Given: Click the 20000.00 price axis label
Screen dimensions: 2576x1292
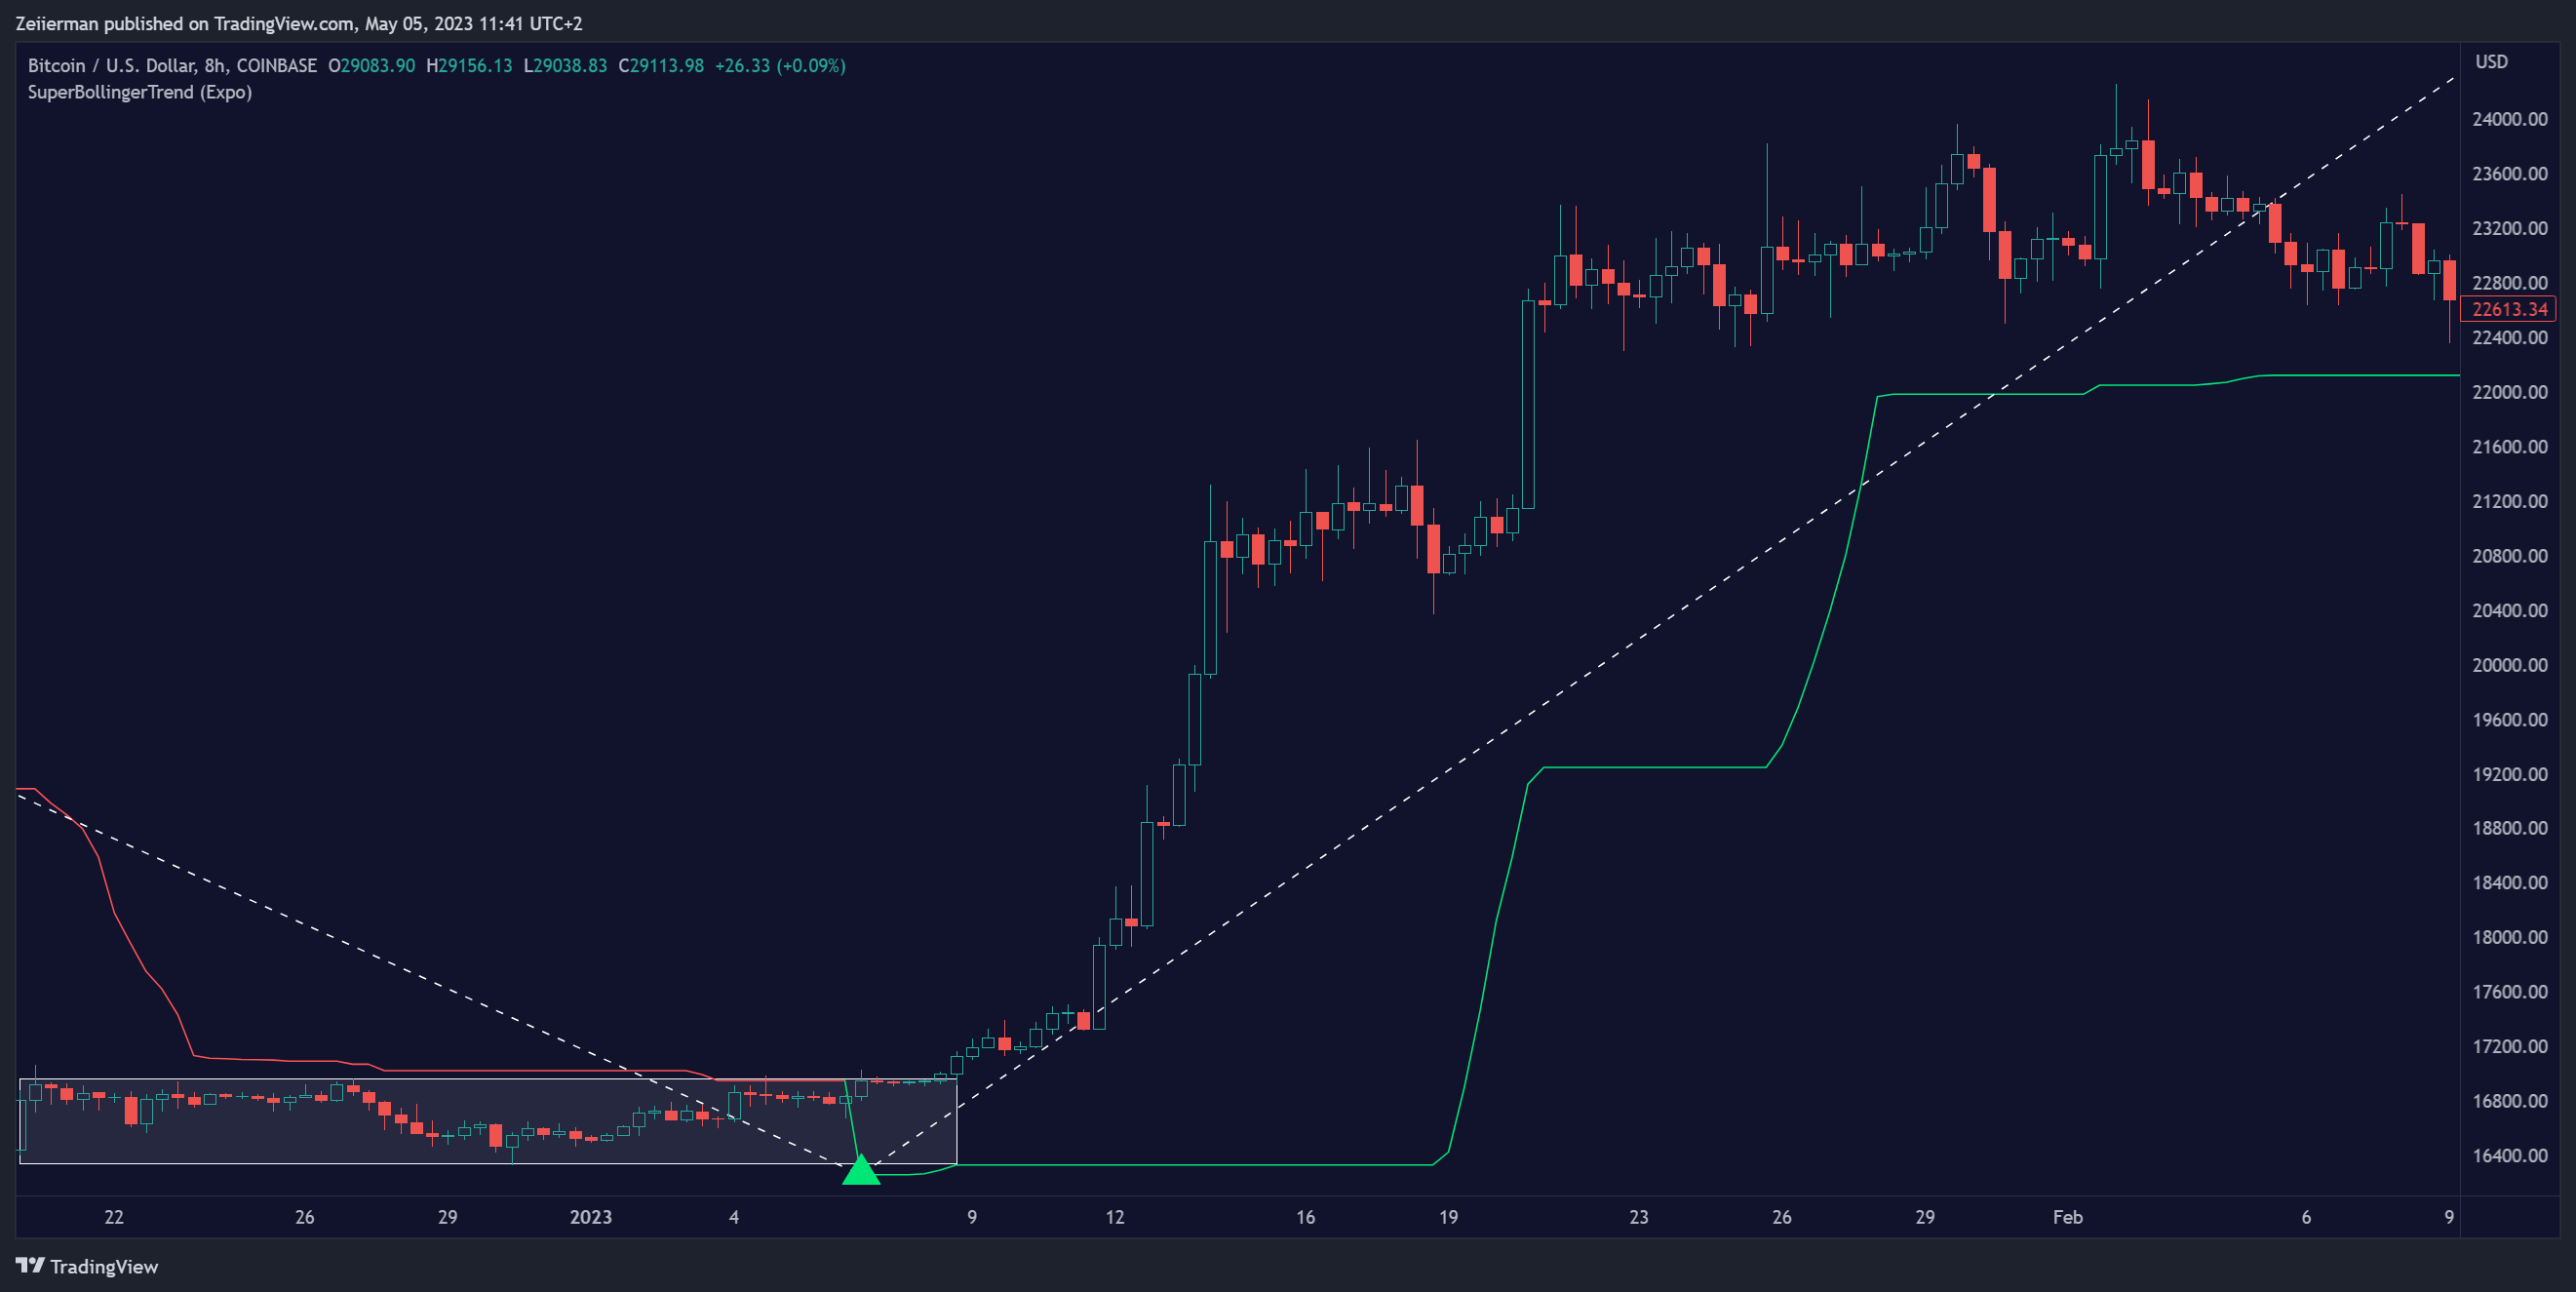Looking at the screenshot, I should [2509, 665].
